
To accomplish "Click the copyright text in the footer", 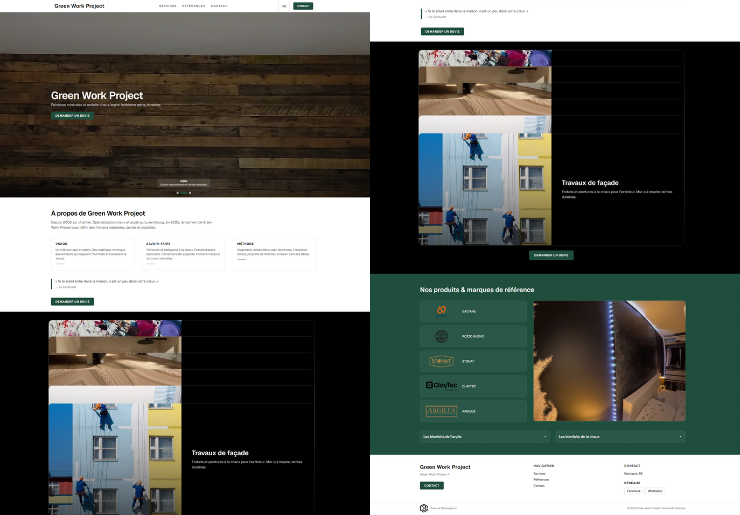I will 656,508.
